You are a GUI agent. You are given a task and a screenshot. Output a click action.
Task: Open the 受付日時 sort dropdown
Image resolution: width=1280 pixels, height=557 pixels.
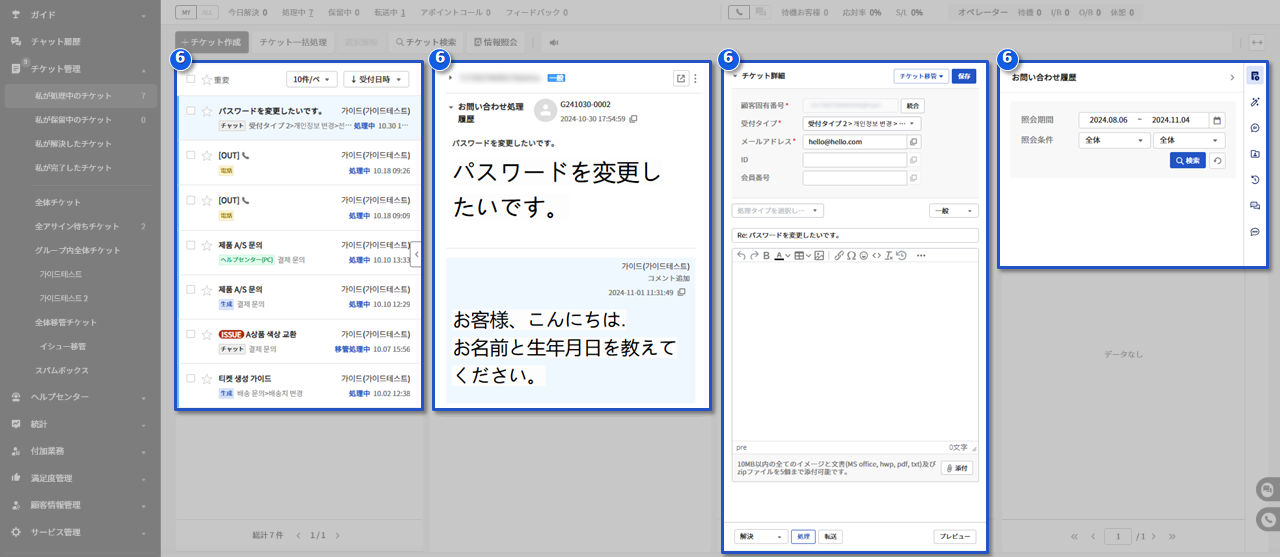click(x=376, y=79)
